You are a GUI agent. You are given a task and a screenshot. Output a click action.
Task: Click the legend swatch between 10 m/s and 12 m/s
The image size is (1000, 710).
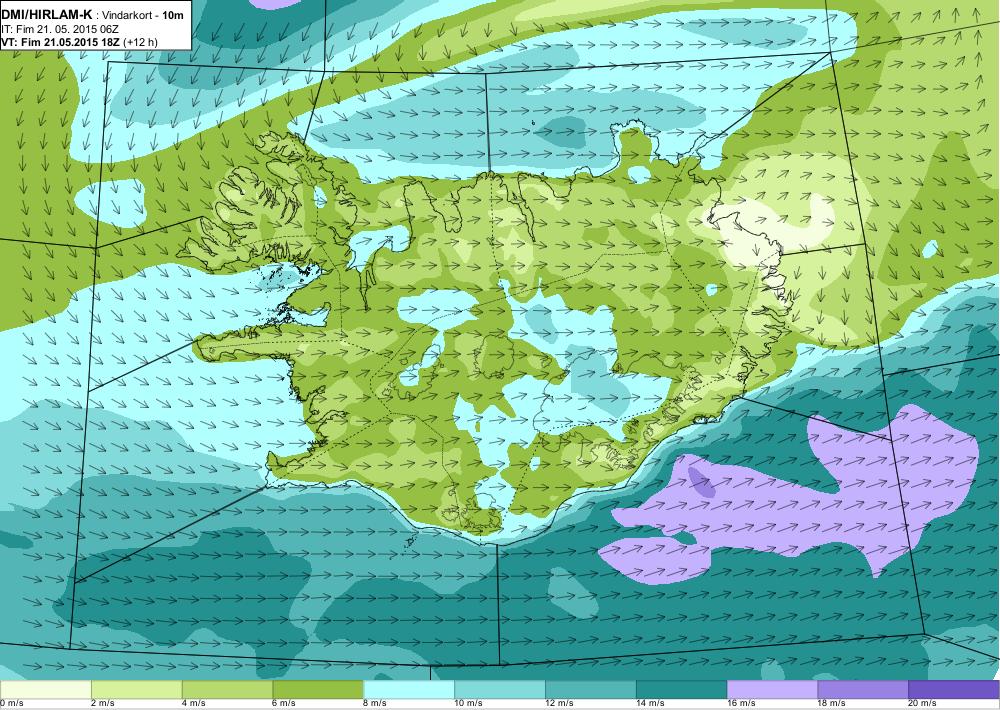tap(499, 690)
